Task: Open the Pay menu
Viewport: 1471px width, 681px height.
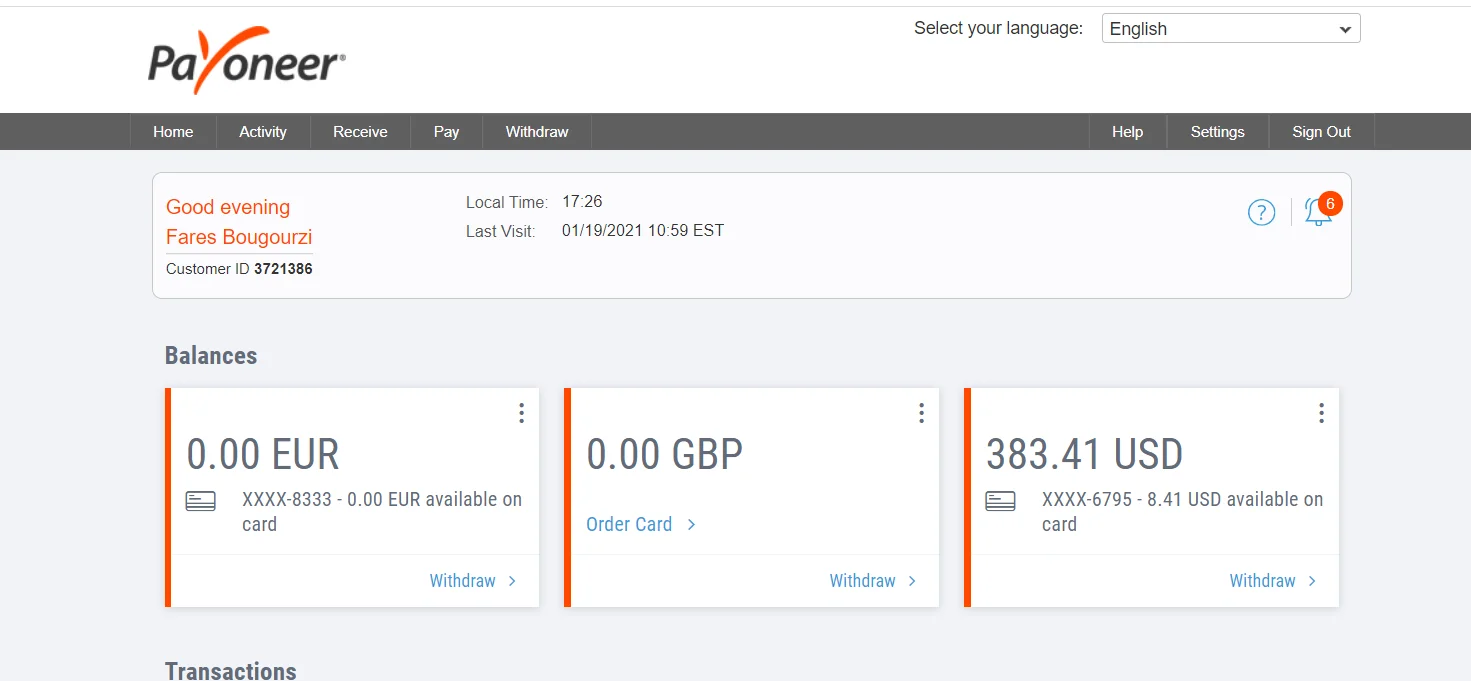Action: pos(446,132)
